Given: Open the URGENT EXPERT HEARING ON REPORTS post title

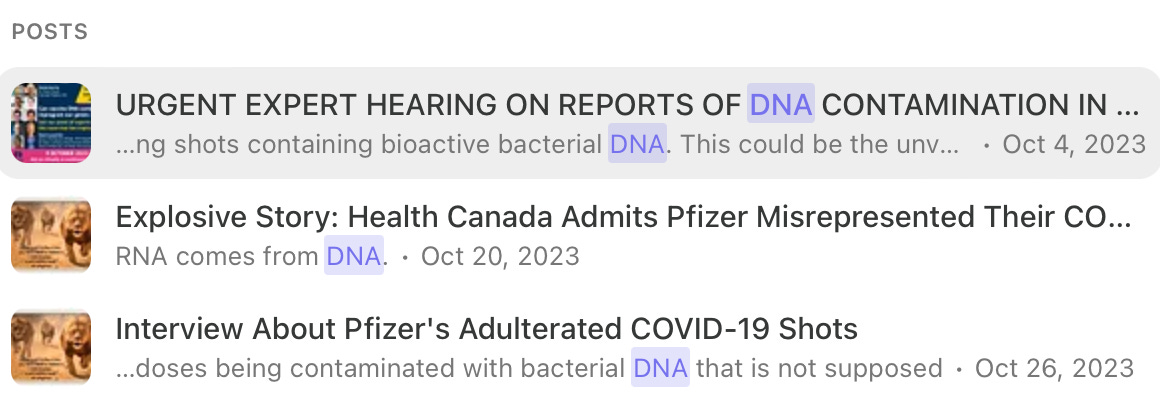Looking at the screenshot, I should pyautogui.click(x=627, y=105).
